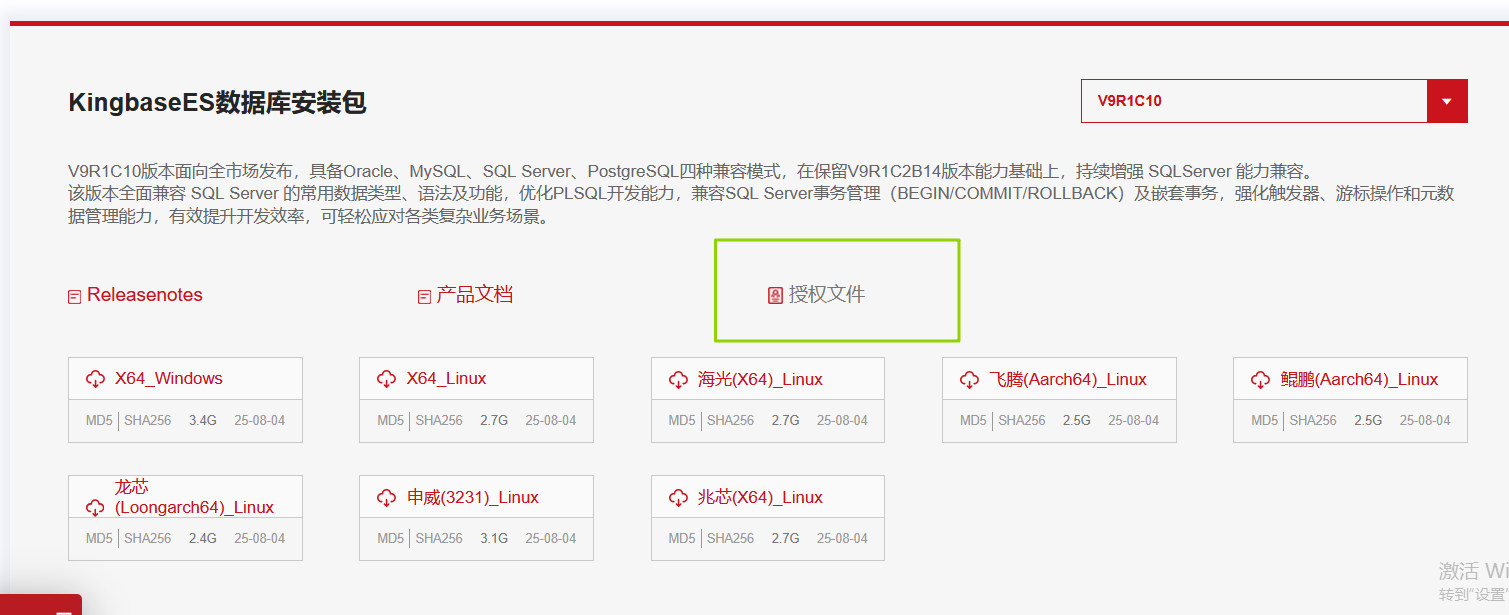Image resolution: width=1509 pixels, height=615 pixels.
Task: Download the 鲲鹏(Aarch64)_Linux package
Action: pyautogui.click(x=1359, y=379)
